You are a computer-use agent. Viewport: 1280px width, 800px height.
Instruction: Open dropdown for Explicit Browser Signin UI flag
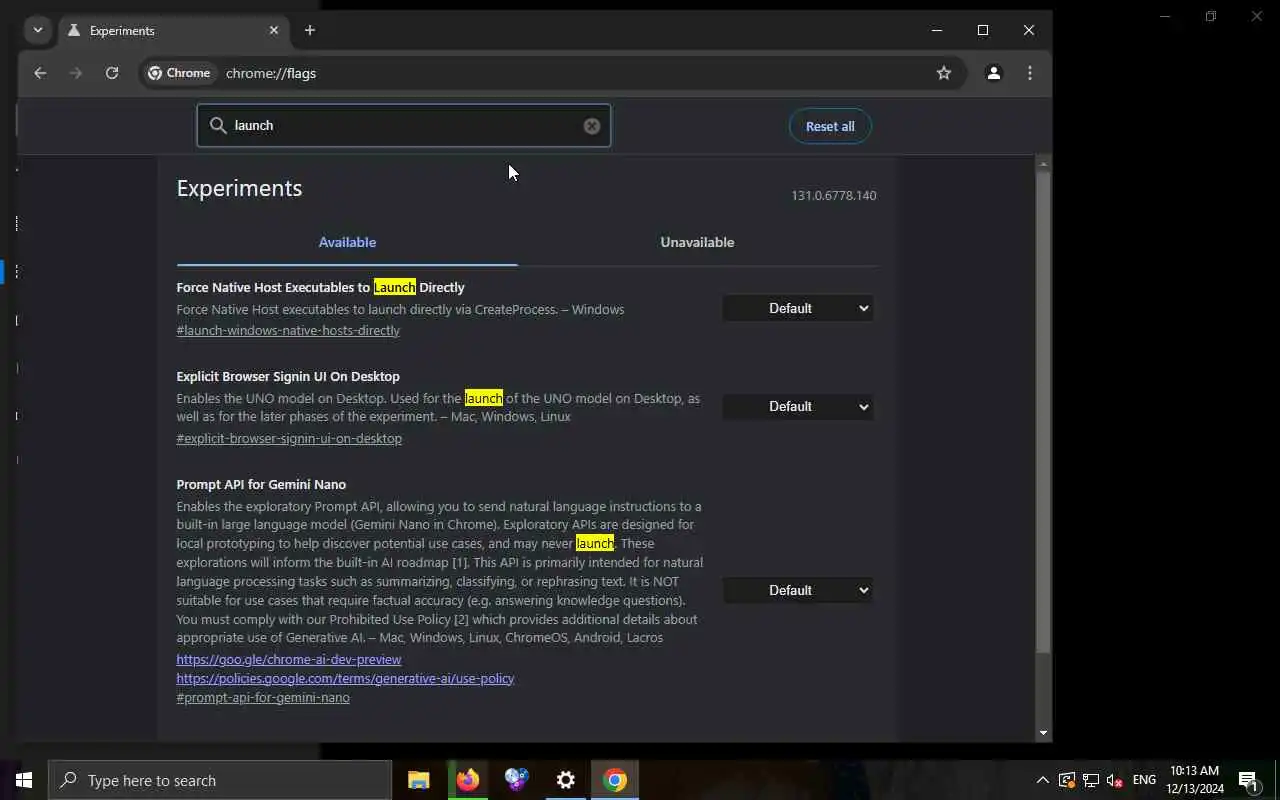tap(798, 406)
